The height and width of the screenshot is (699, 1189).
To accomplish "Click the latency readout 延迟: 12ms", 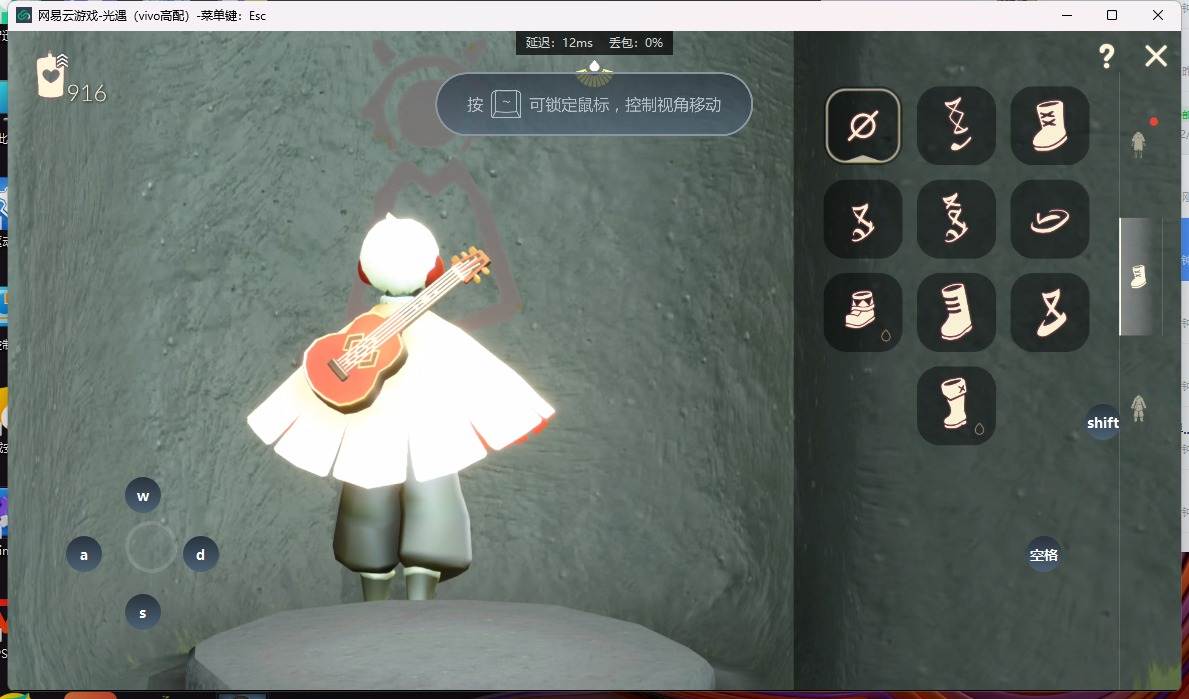I will 560,42.
